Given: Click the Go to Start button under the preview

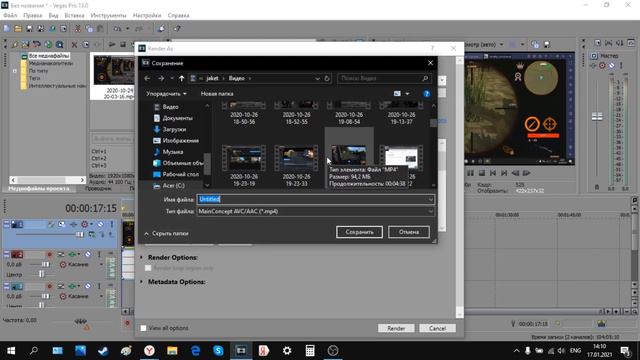Looking at the screenshot, I should point(493,173).
